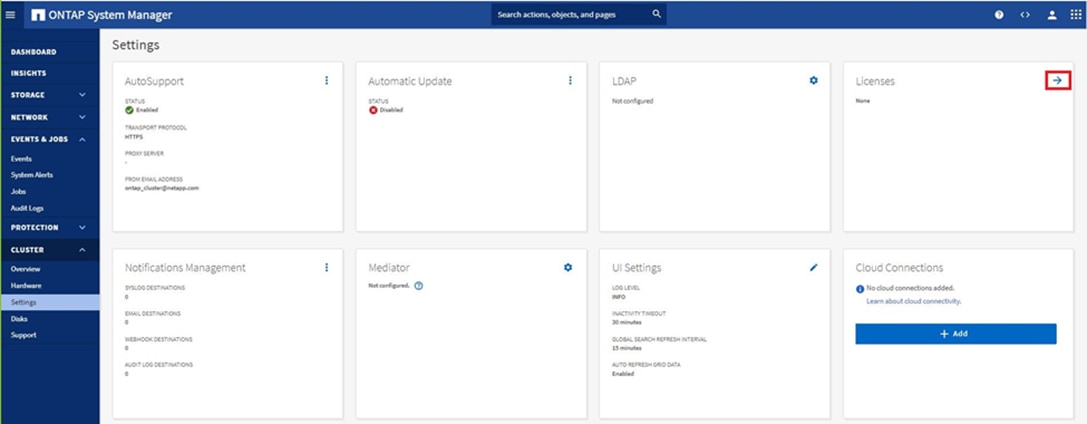Open AutoSupport card options menu
Viewport: 1087px width, 424px height.
point(327,80)
